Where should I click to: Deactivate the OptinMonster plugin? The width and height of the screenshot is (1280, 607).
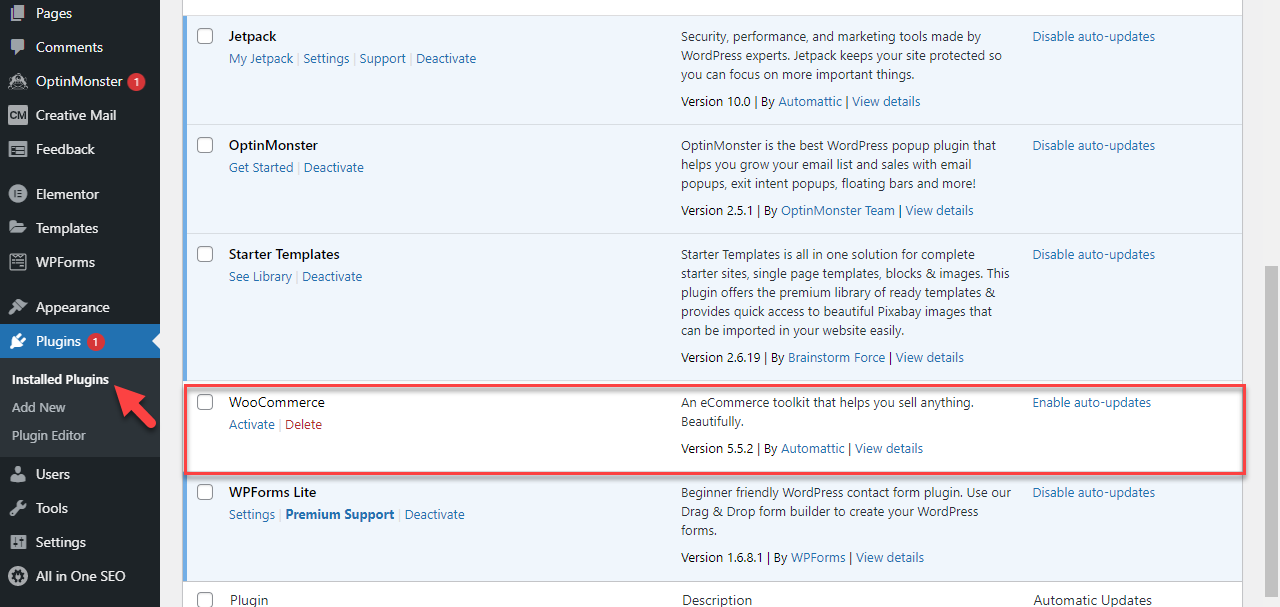coord(334,167)
